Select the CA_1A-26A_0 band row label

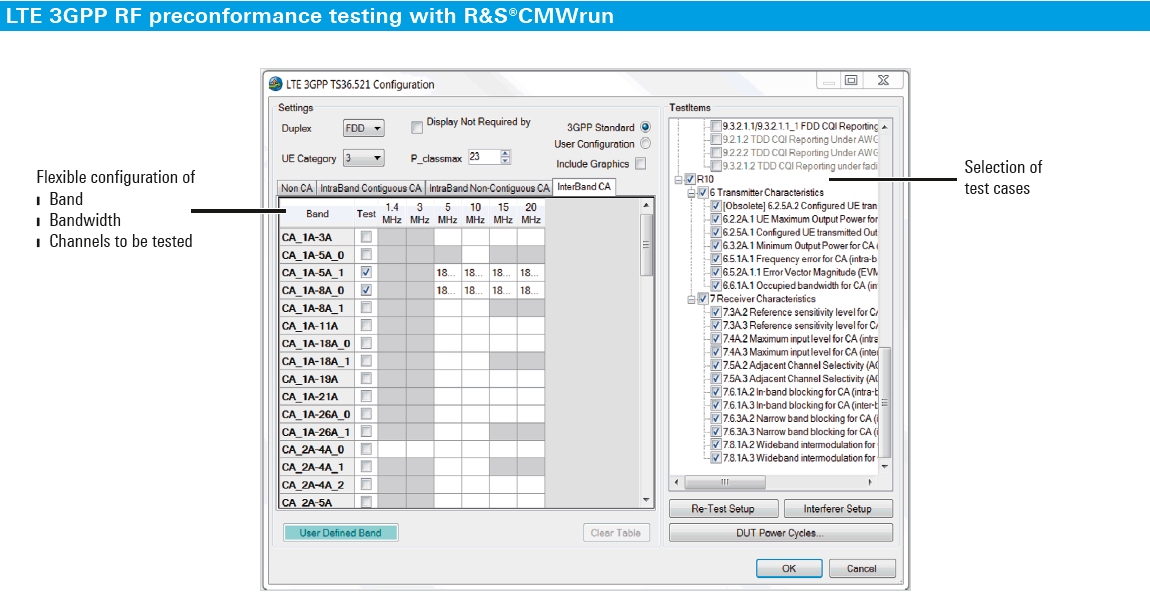318,414
